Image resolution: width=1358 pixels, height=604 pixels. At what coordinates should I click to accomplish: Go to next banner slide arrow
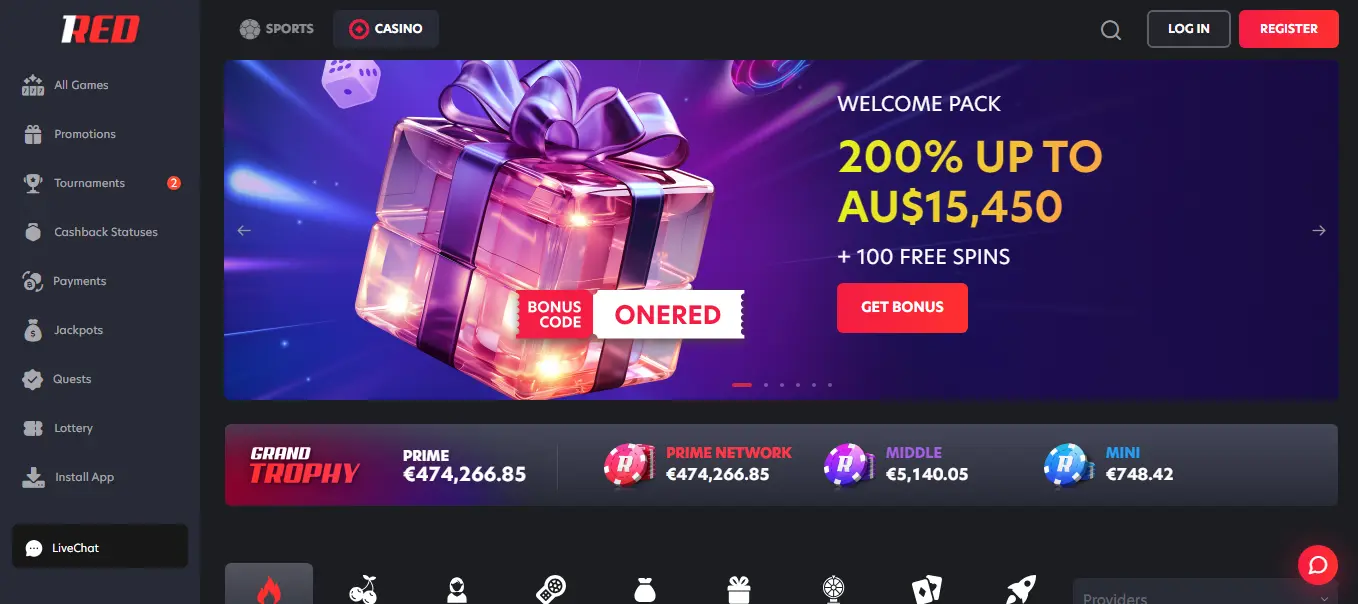pos(1318,231)
